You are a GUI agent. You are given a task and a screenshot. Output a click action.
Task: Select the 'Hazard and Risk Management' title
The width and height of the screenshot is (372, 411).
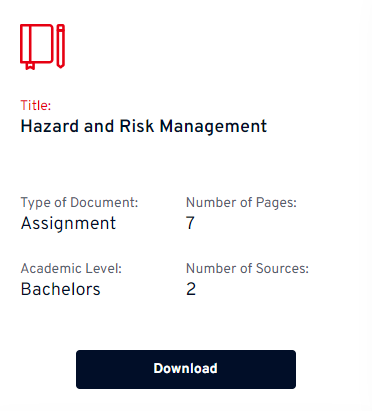[x=144, y=126]
